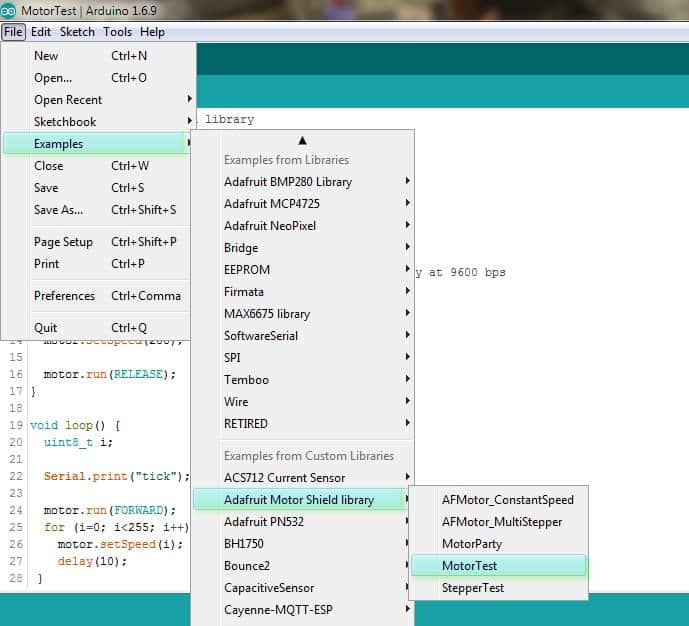The image size is (689, 626).
Task: Choose Save from the File menu
Action: point(98,188)
